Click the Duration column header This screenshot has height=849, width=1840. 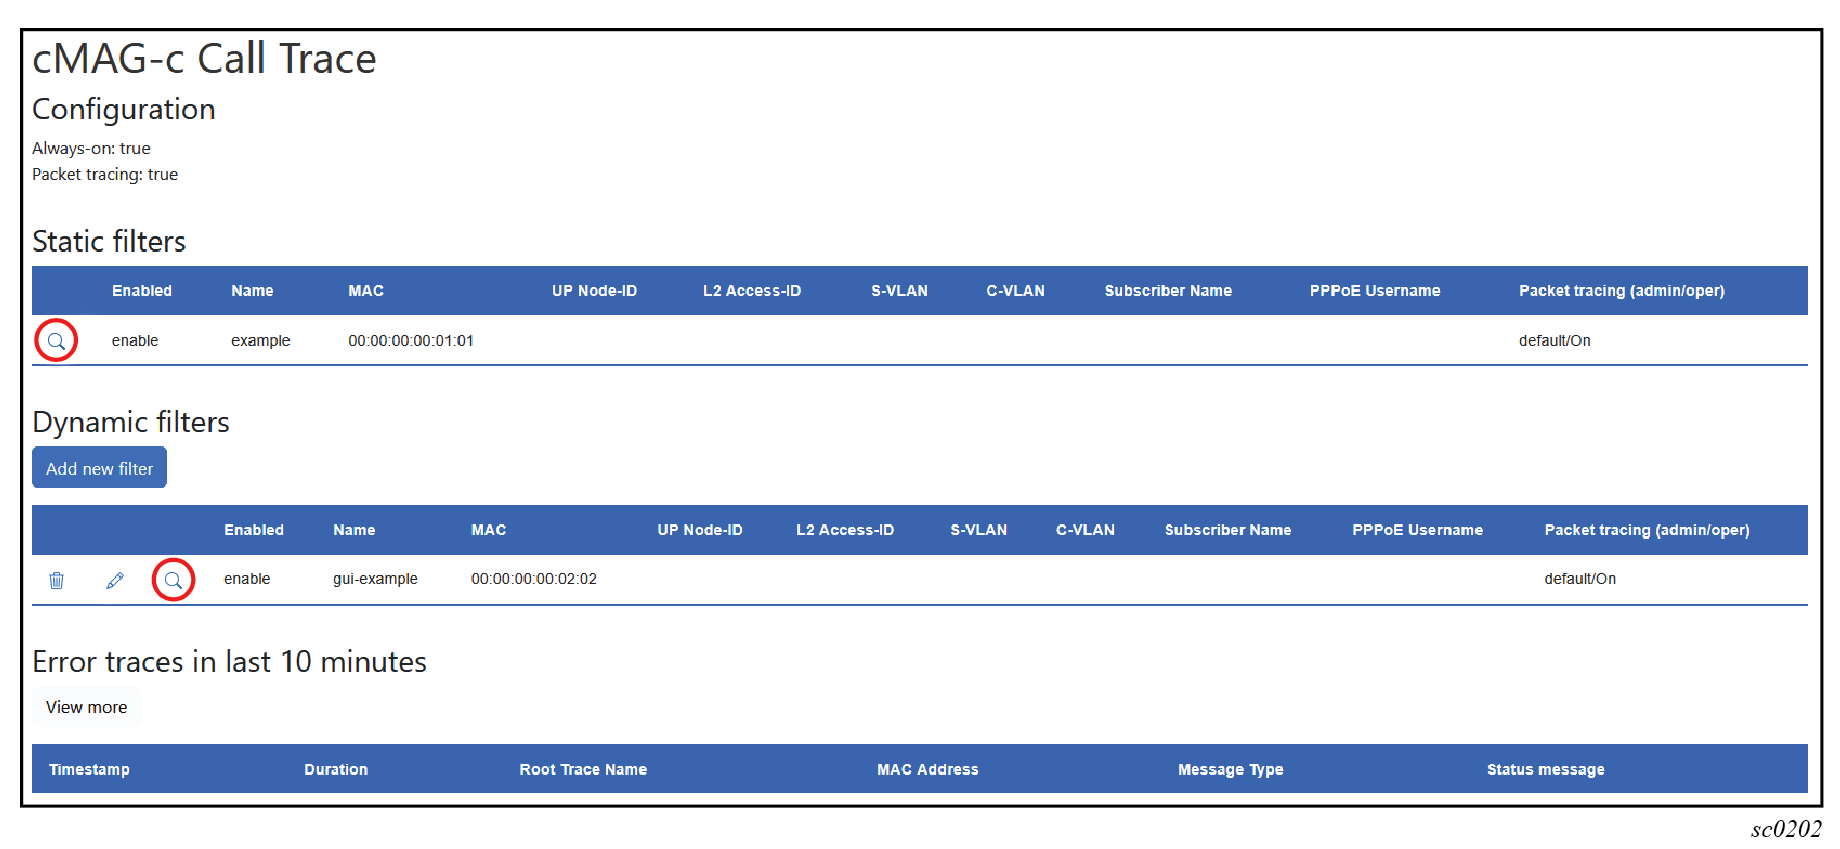click(336, 769)
